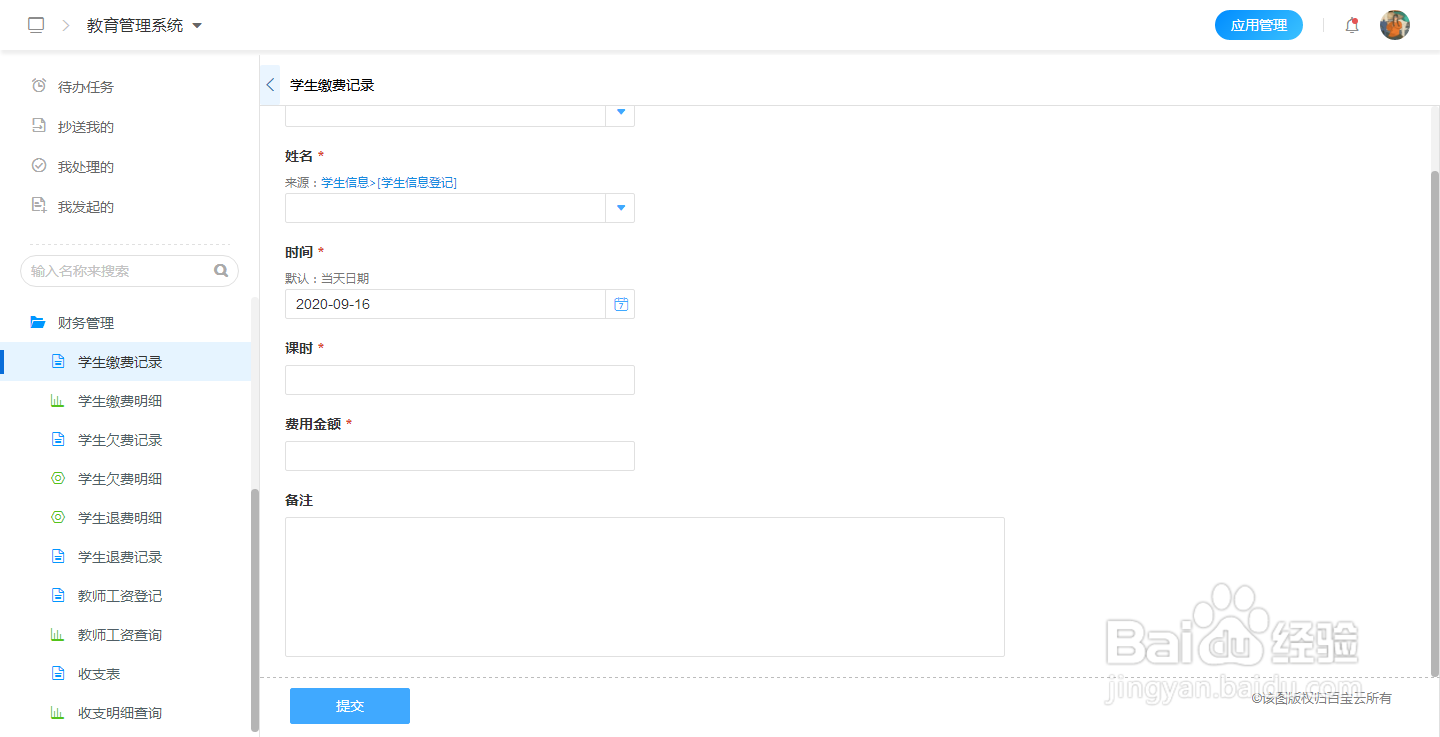Expand the topmost partially hidden dropdown arrow
Screen dimensions: 1440x737
point(621,113)
